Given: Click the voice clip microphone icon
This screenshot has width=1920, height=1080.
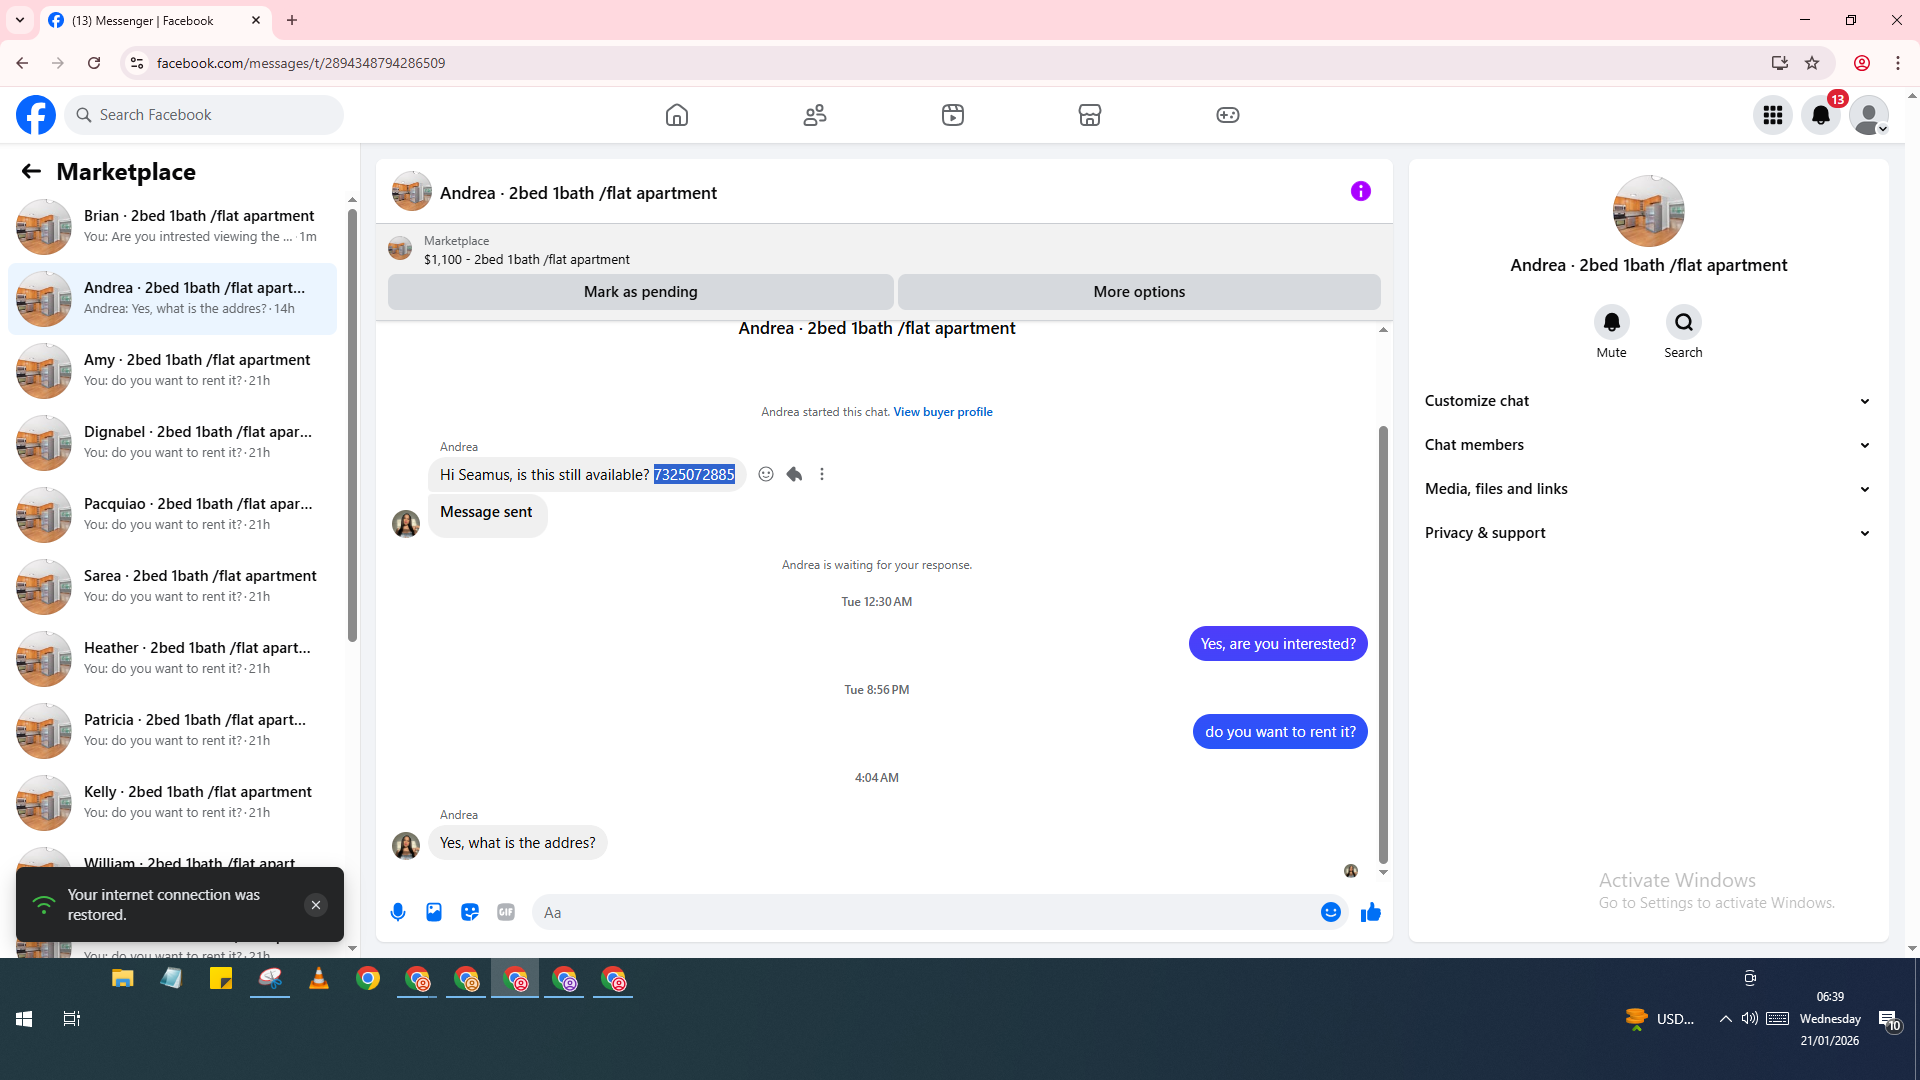Looking at the screenshot, I should (x=398, y=912).
